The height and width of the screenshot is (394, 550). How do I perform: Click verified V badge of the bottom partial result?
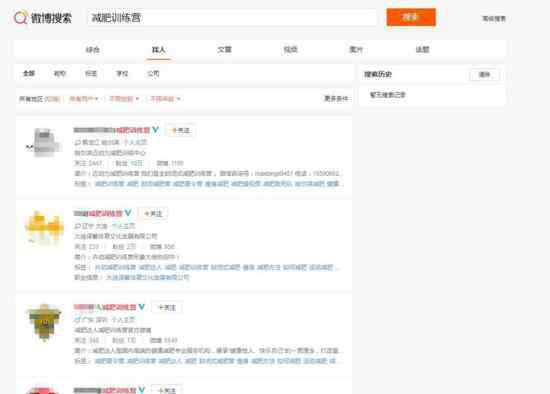click(142, 390)
